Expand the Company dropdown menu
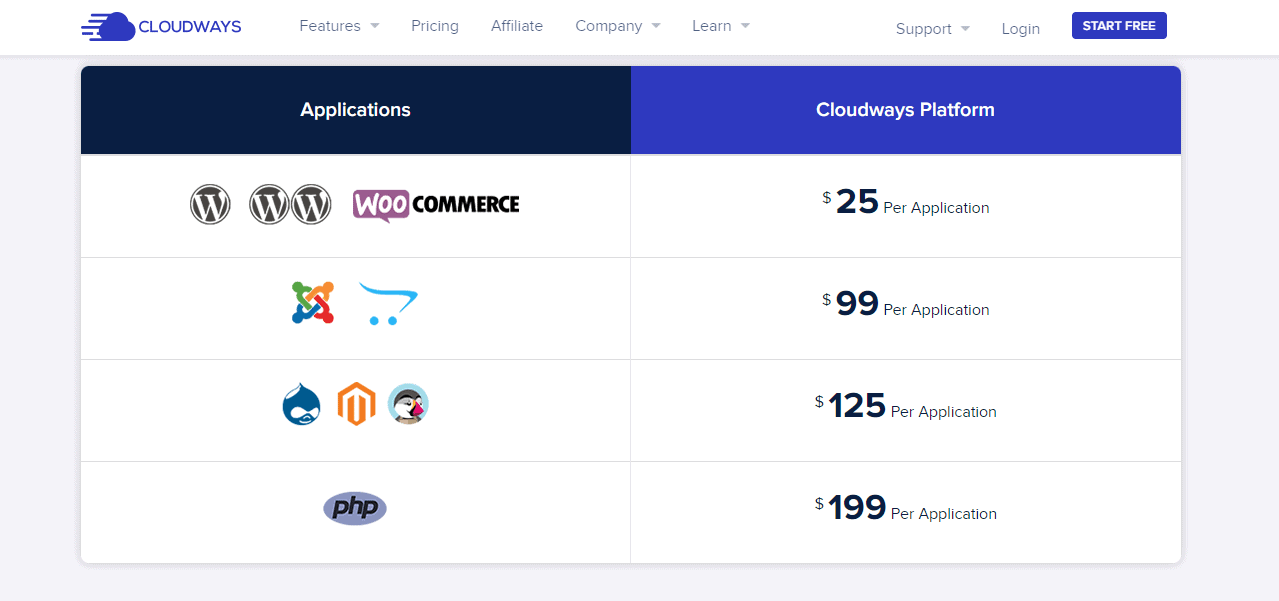Viewport: 1279px width, 601px height. click(617, 26)
